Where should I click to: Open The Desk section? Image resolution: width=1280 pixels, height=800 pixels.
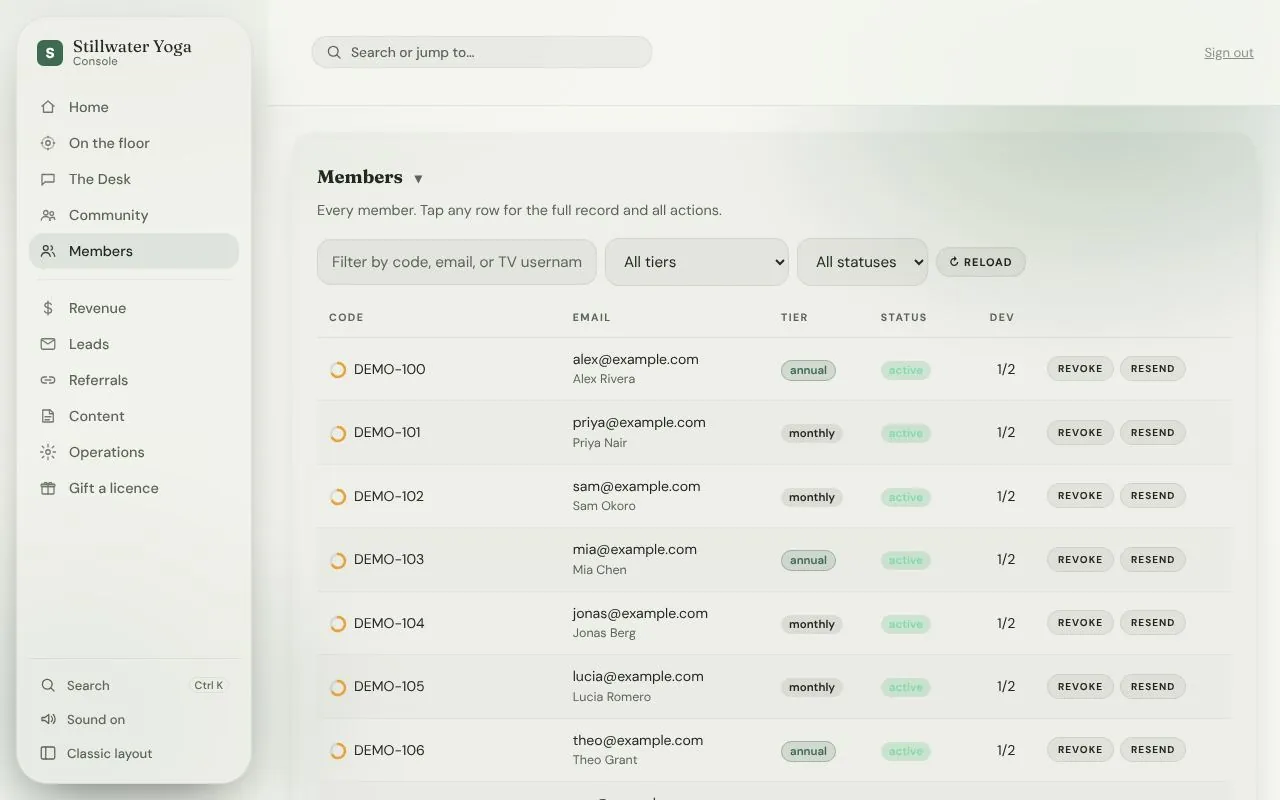point(134,179)
